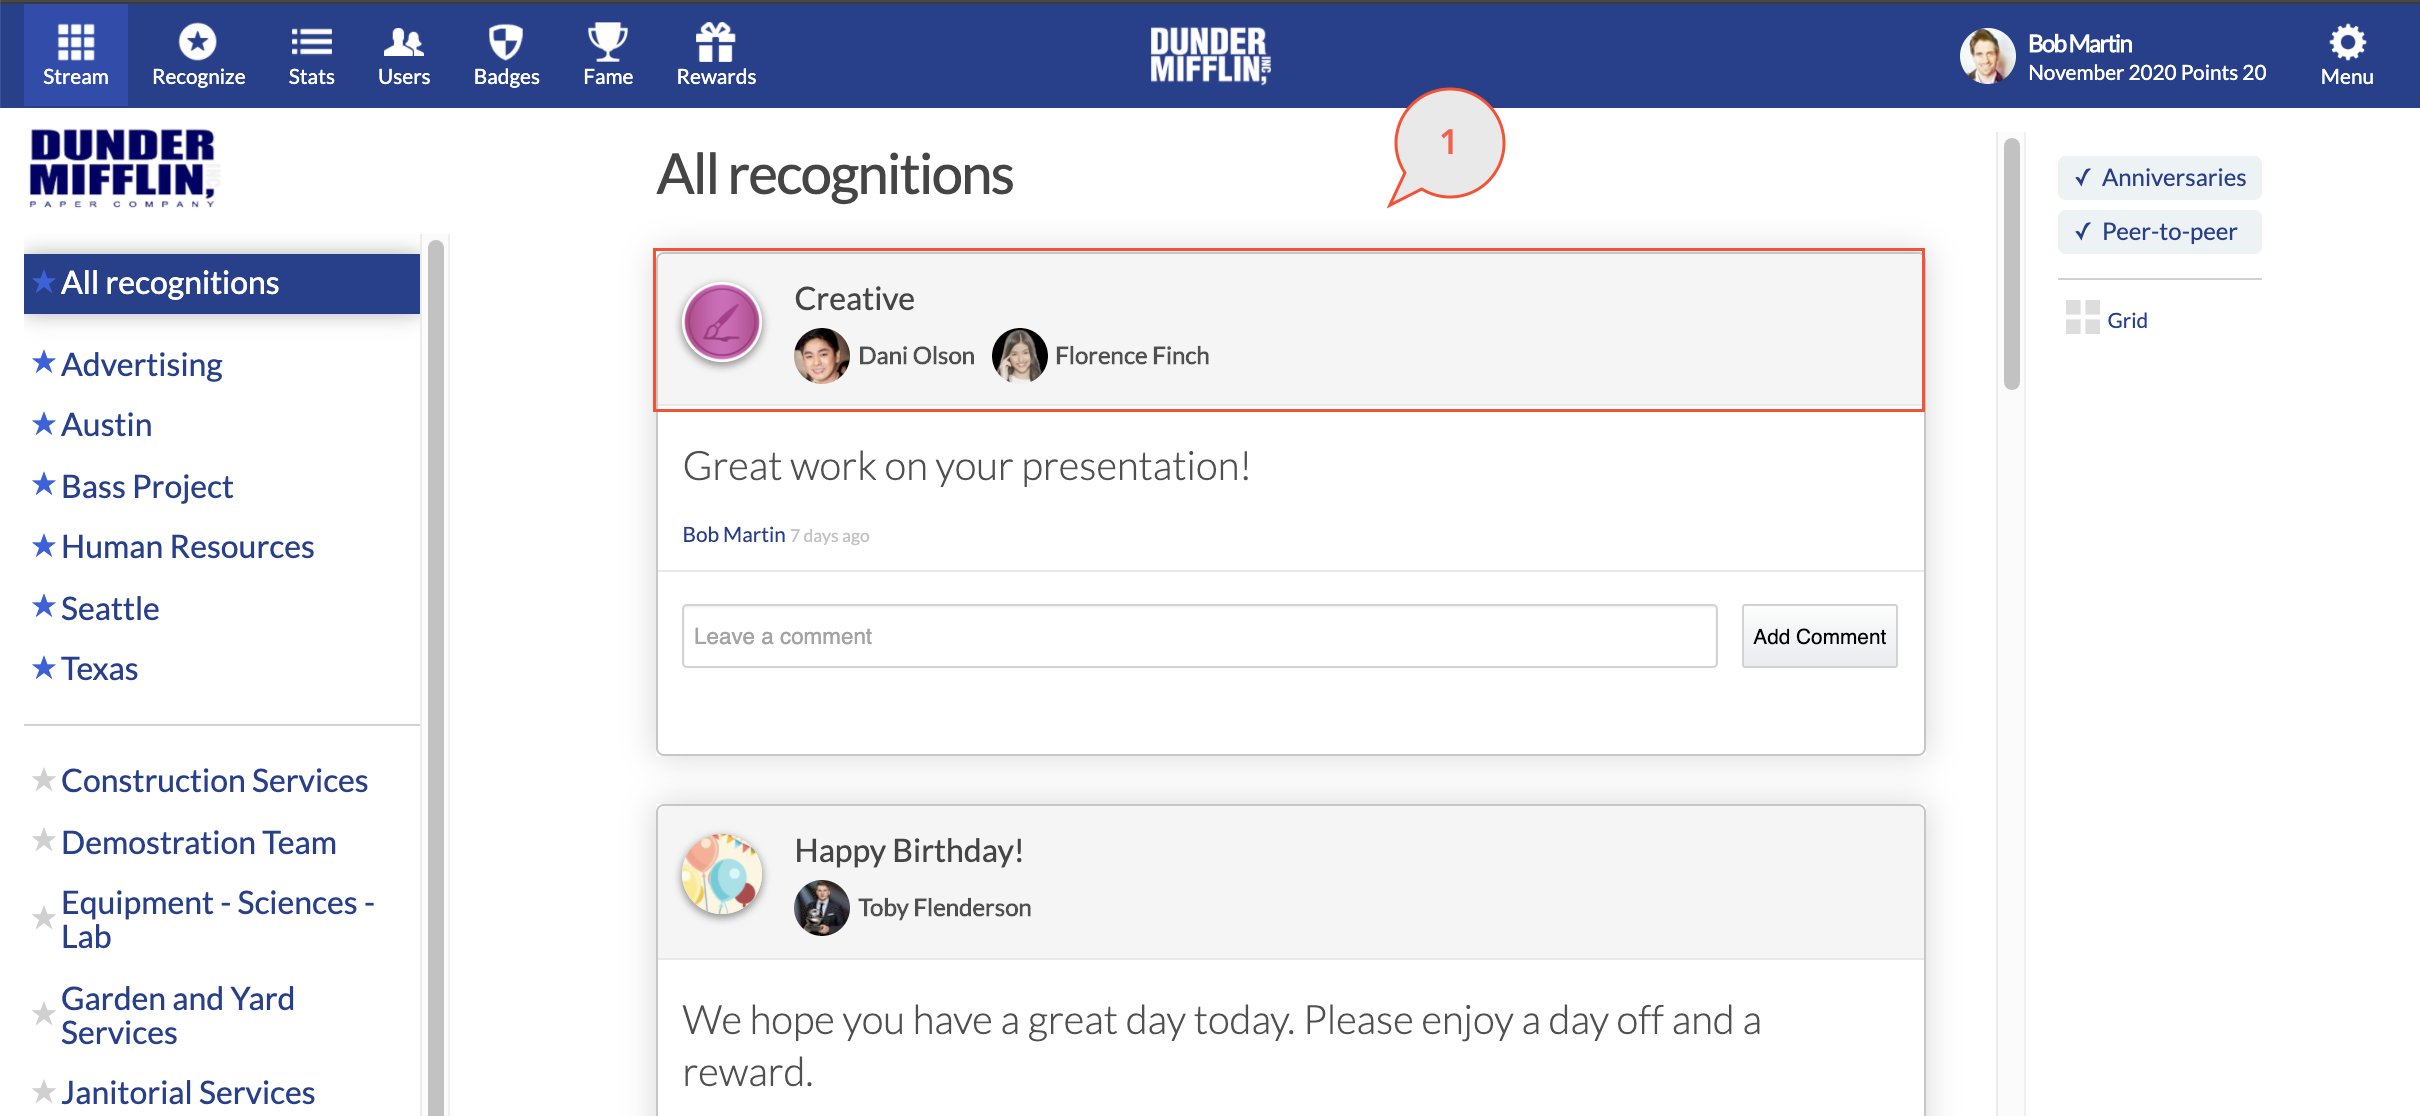This screenshot has width=2420, height=1116.
Task: Open the Fame trophy icon
Action: click(x=607, y=42)
